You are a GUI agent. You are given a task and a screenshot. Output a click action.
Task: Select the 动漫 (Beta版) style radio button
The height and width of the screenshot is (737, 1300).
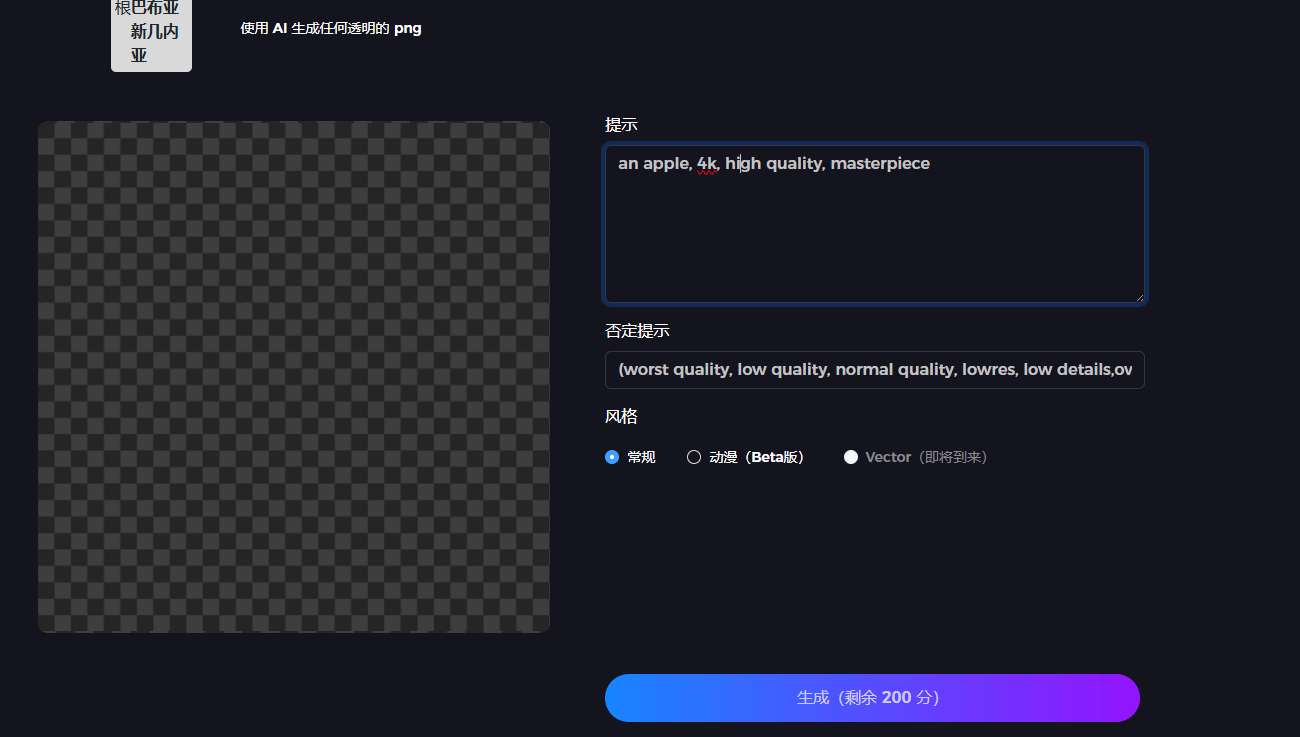click(x=694, y=457)
